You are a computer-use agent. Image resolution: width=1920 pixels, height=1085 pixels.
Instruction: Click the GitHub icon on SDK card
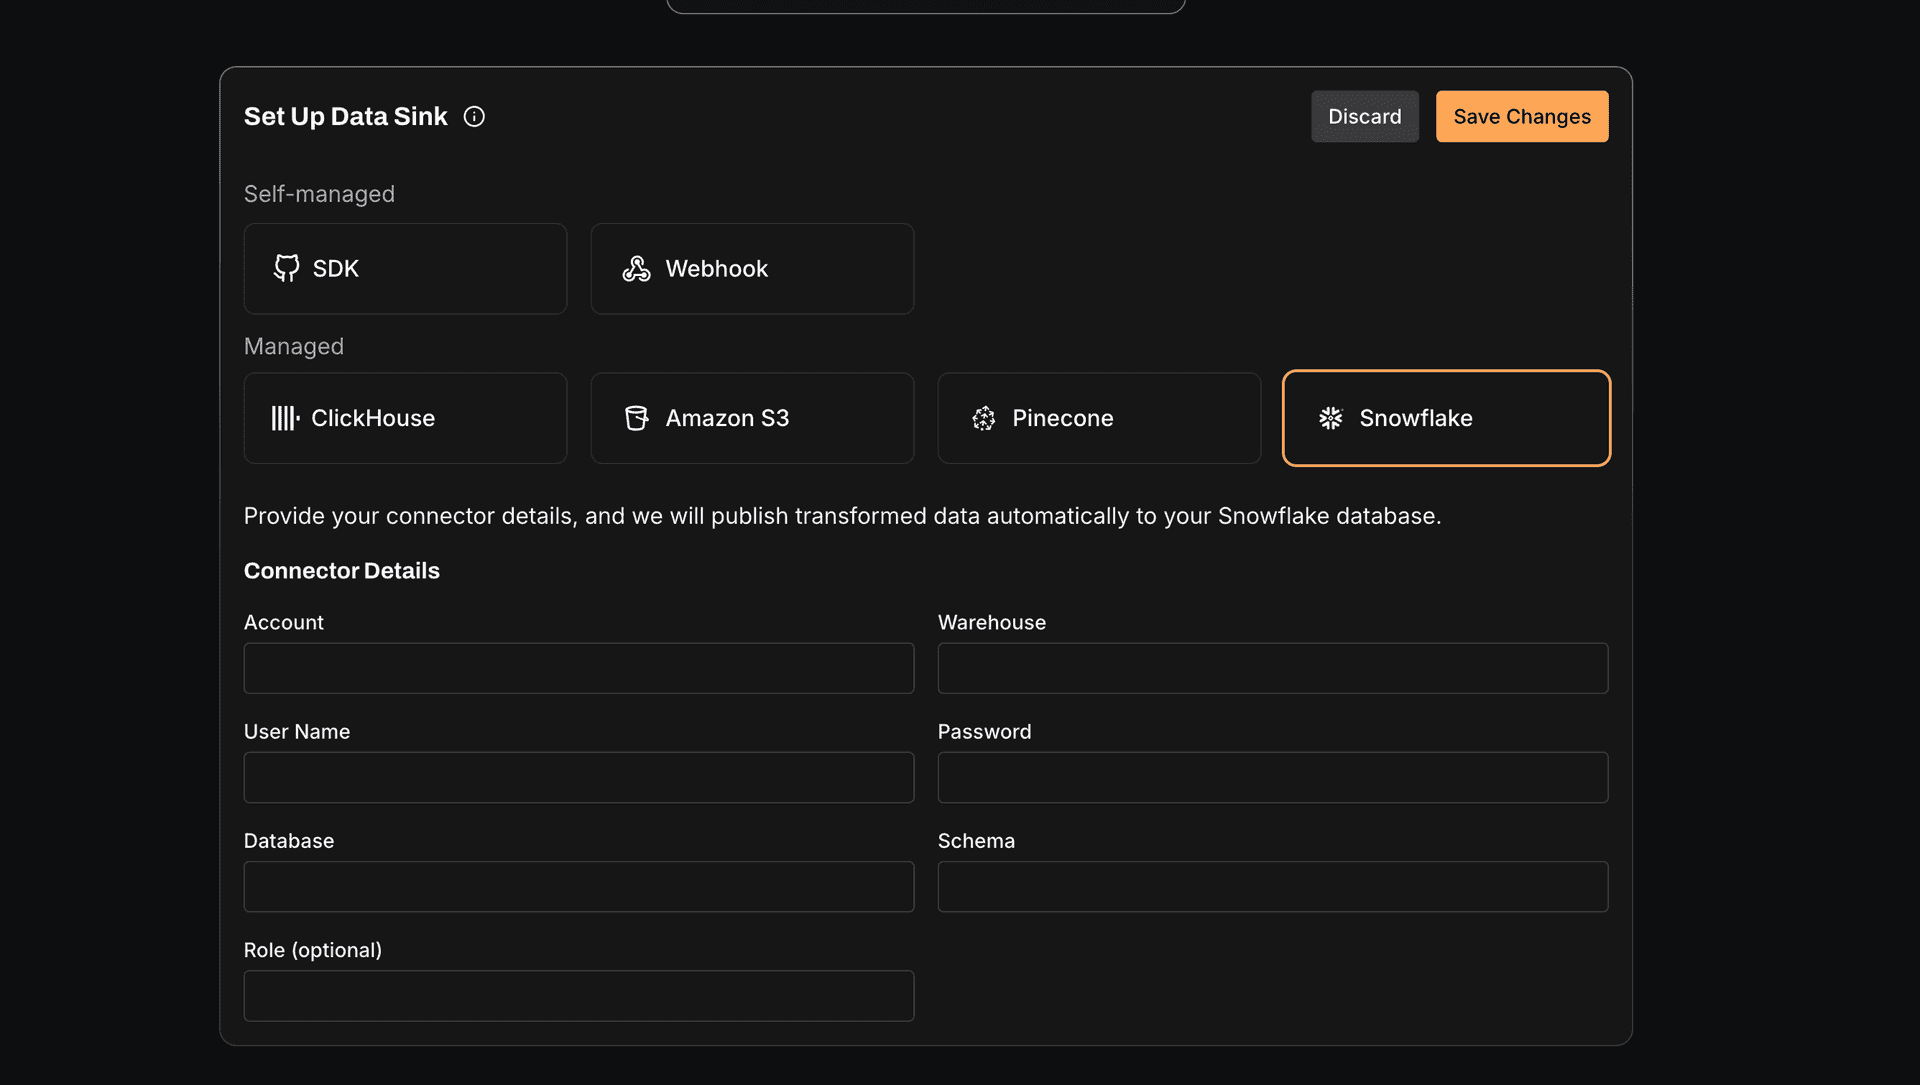286,268
